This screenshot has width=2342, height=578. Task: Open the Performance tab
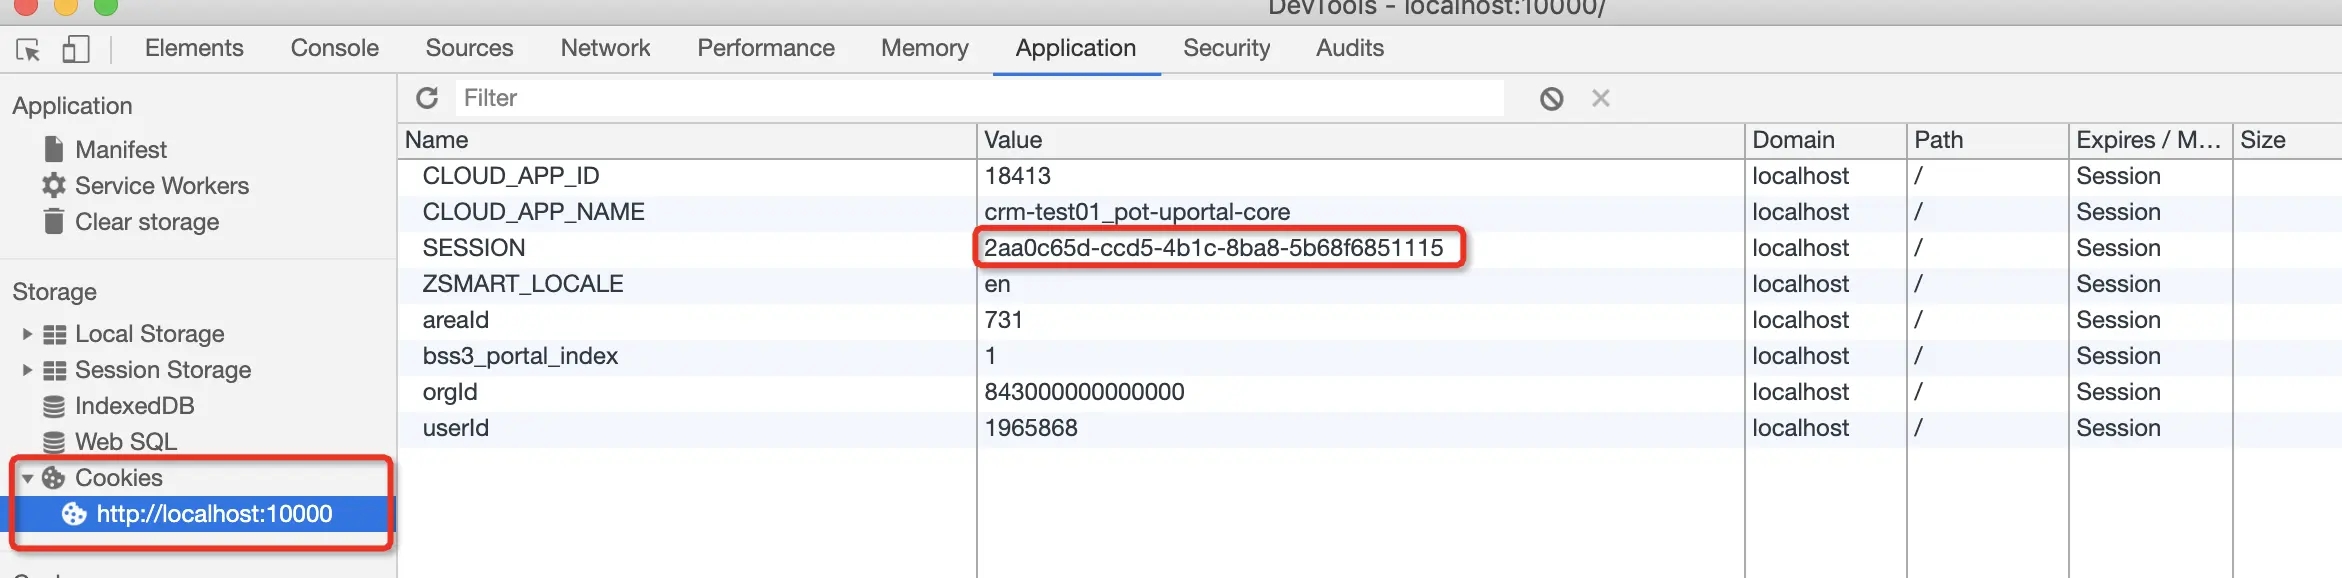tap(766, 48)
